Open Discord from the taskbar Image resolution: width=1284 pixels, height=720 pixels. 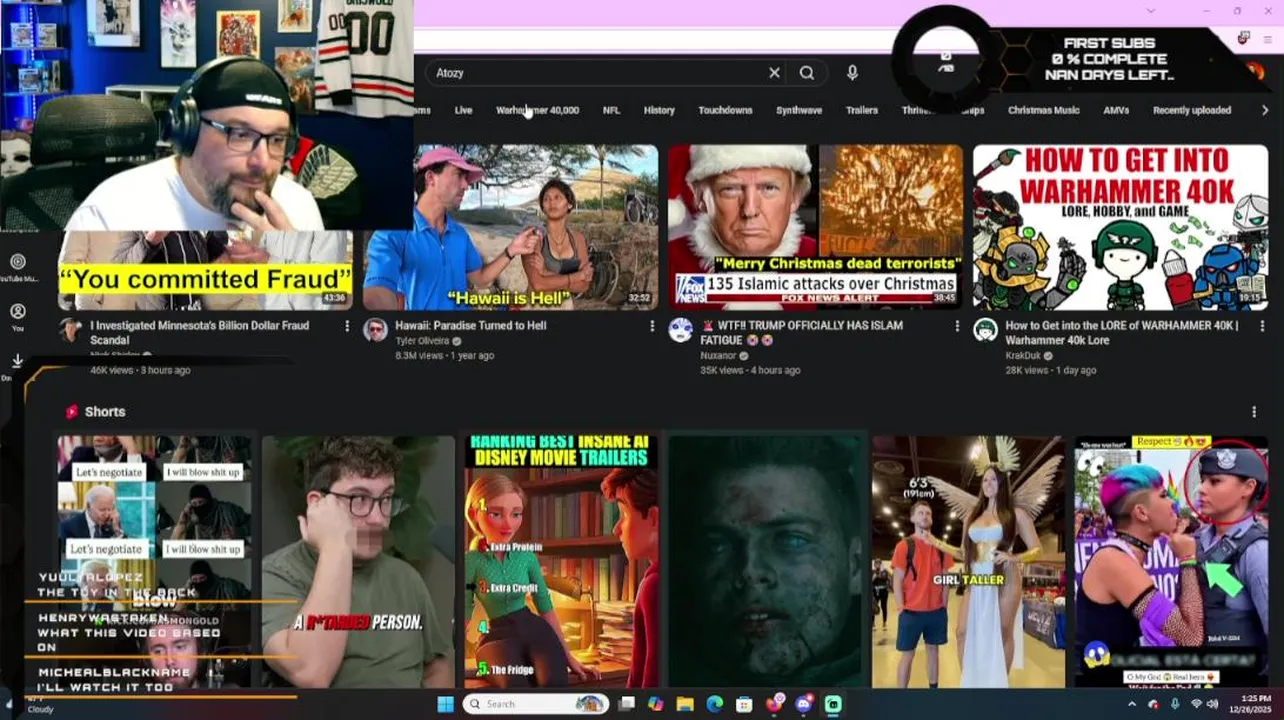pos(803,704)
